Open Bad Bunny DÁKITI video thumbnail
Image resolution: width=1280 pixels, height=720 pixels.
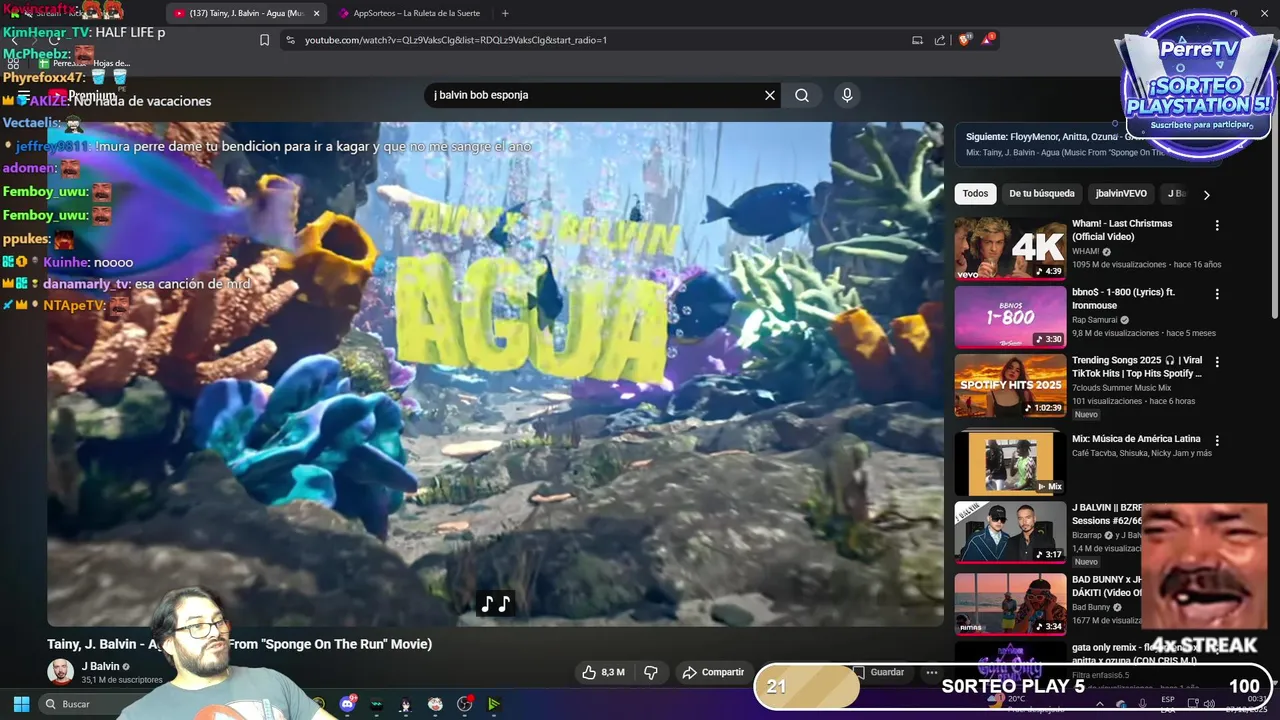(x=1010, y=604)
